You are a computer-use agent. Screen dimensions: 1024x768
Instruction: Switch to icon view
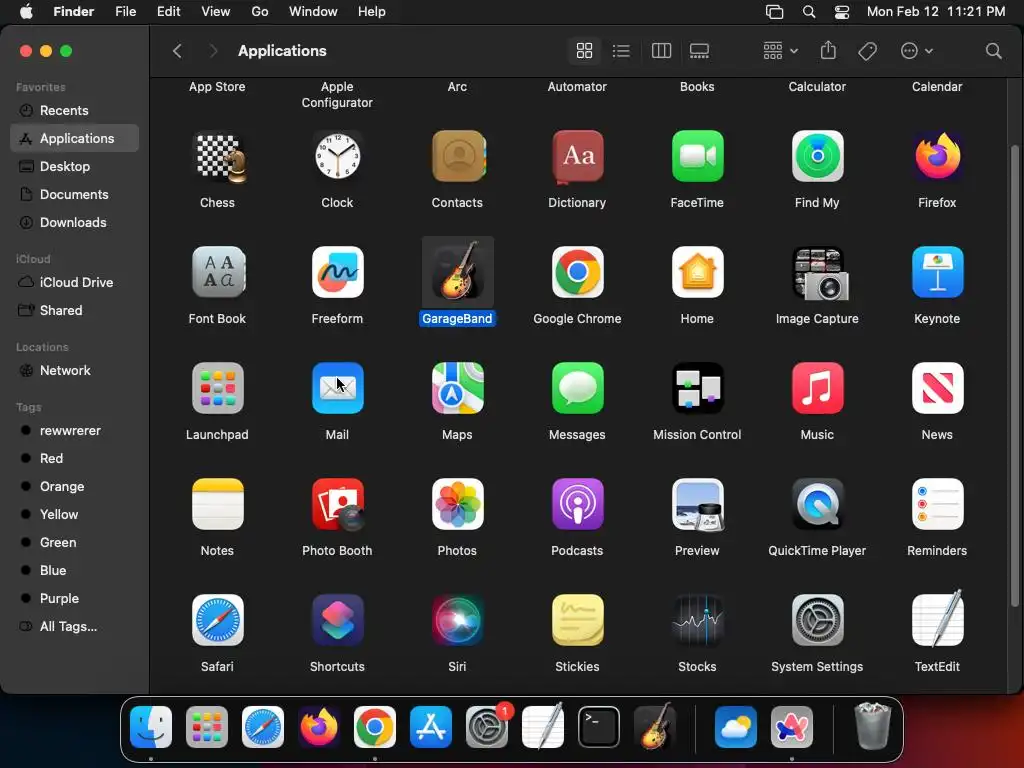click(x=584, y=50)
